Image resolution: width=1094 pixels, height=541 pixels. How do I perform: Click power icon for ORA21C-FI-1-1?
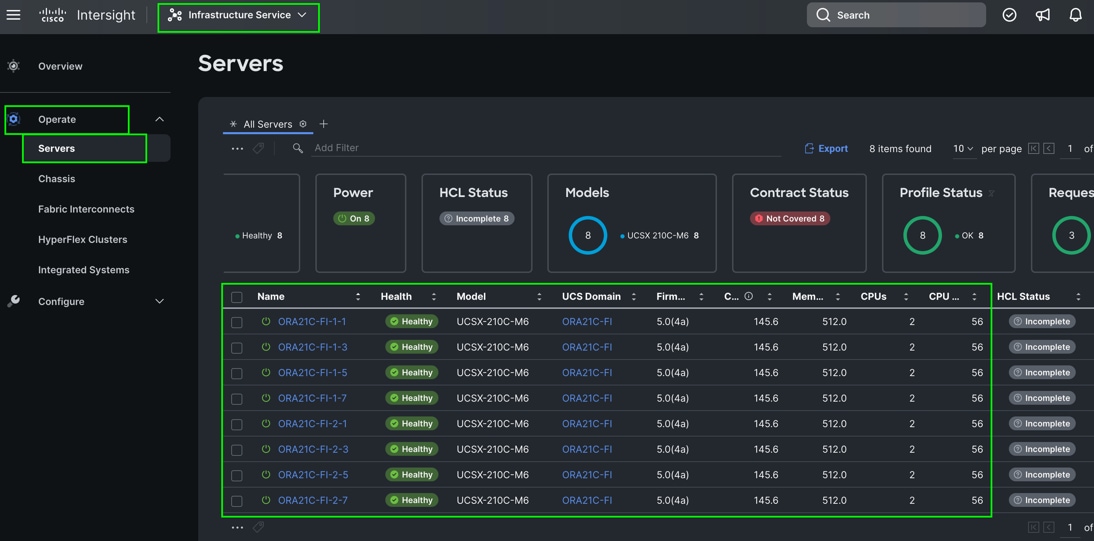click(266, 321)
